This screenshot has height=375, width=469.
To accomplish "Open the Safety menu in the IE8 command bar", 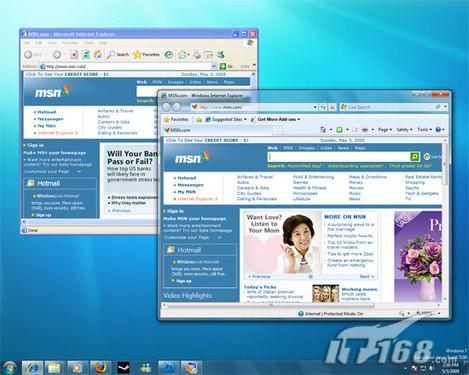I will coord(404,129).
